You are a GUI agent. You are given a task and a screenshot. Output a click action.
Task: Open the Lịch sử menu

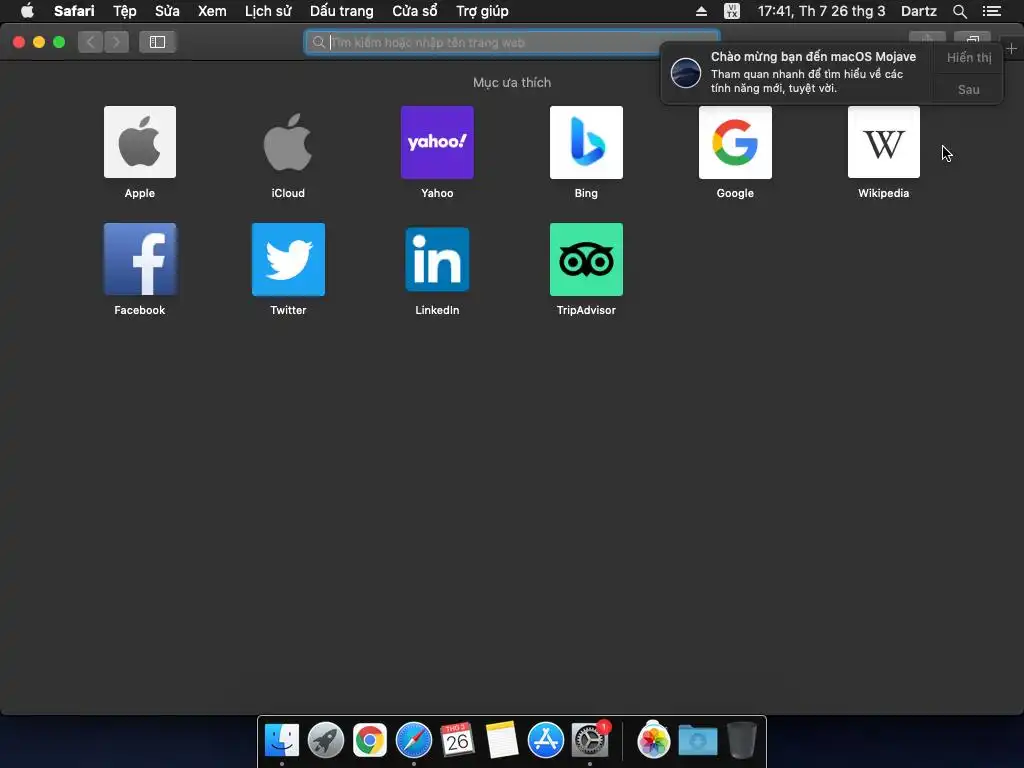(268, 11)
